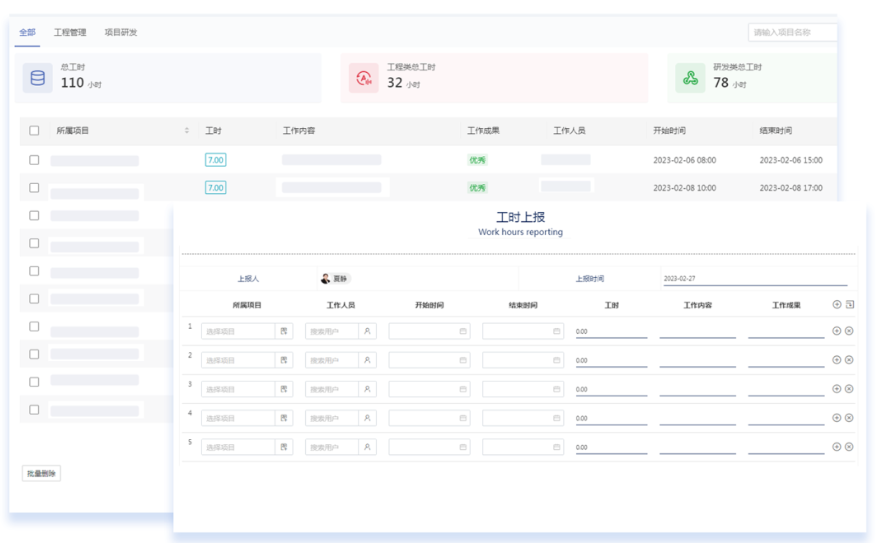Viewport: 879px width, 546px height.
Task: Click the 批量删除 button
Action: pyautogui.click(x=42, y=473)
